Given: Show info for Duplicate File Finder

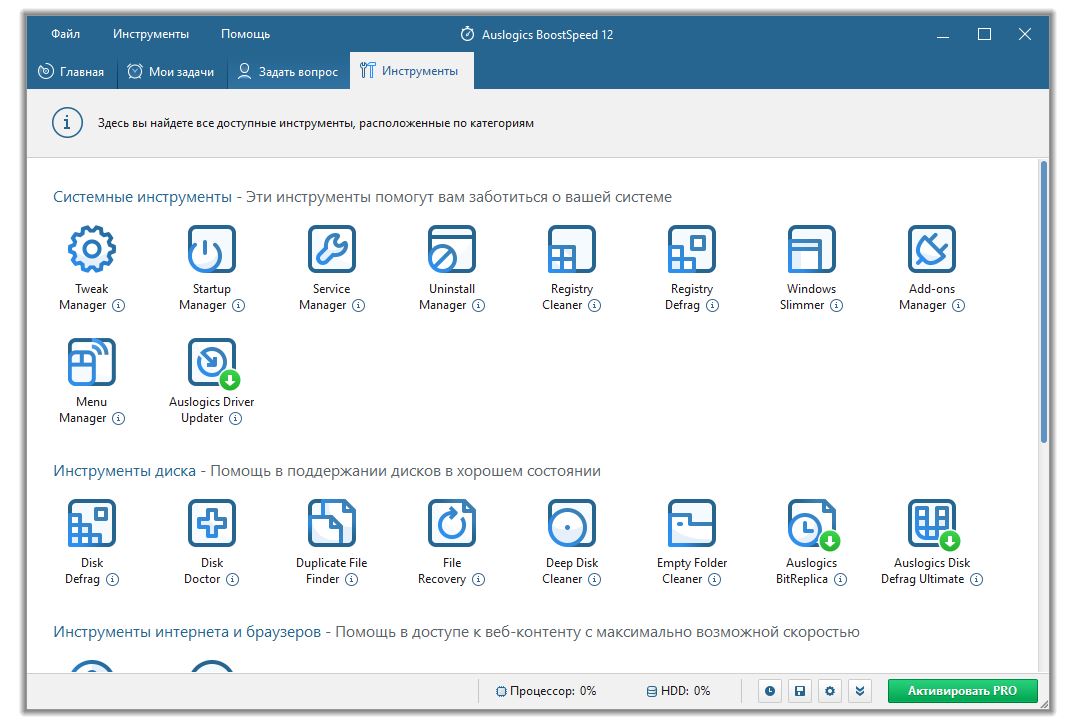Looking at the screenshot, I should point(351,580).
